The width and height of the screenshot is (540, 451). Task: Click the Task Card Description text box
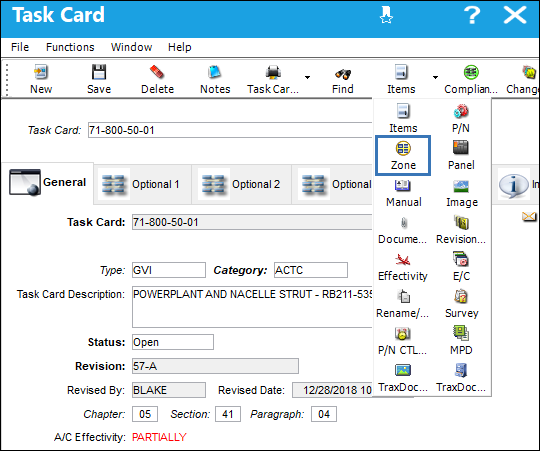(x=252, y=306)
